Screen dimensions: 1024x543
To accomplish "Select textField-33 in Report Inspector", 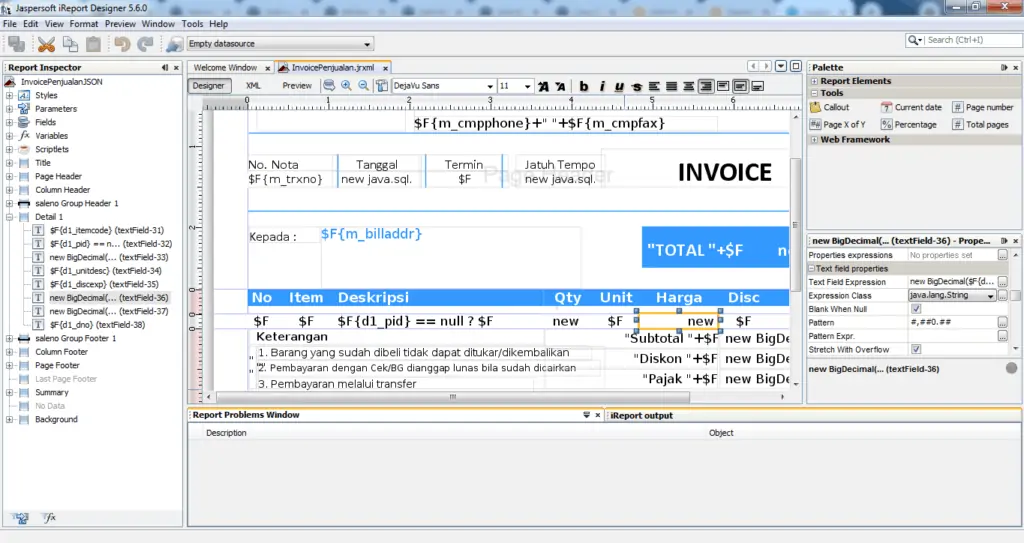I will (x=102, y=257).
